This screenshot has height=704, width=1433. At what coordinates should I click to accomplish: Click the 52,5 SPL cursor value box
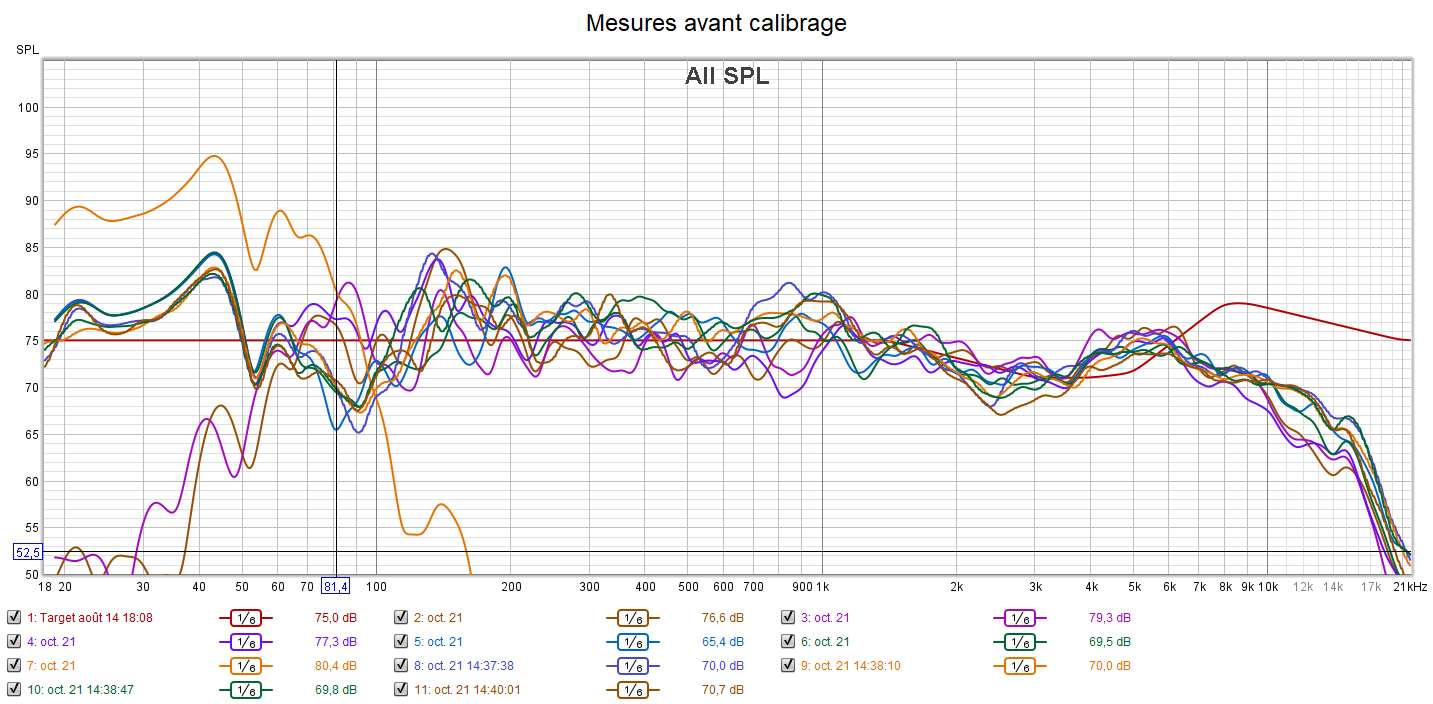pyautogui.click(x=27, y=552)
